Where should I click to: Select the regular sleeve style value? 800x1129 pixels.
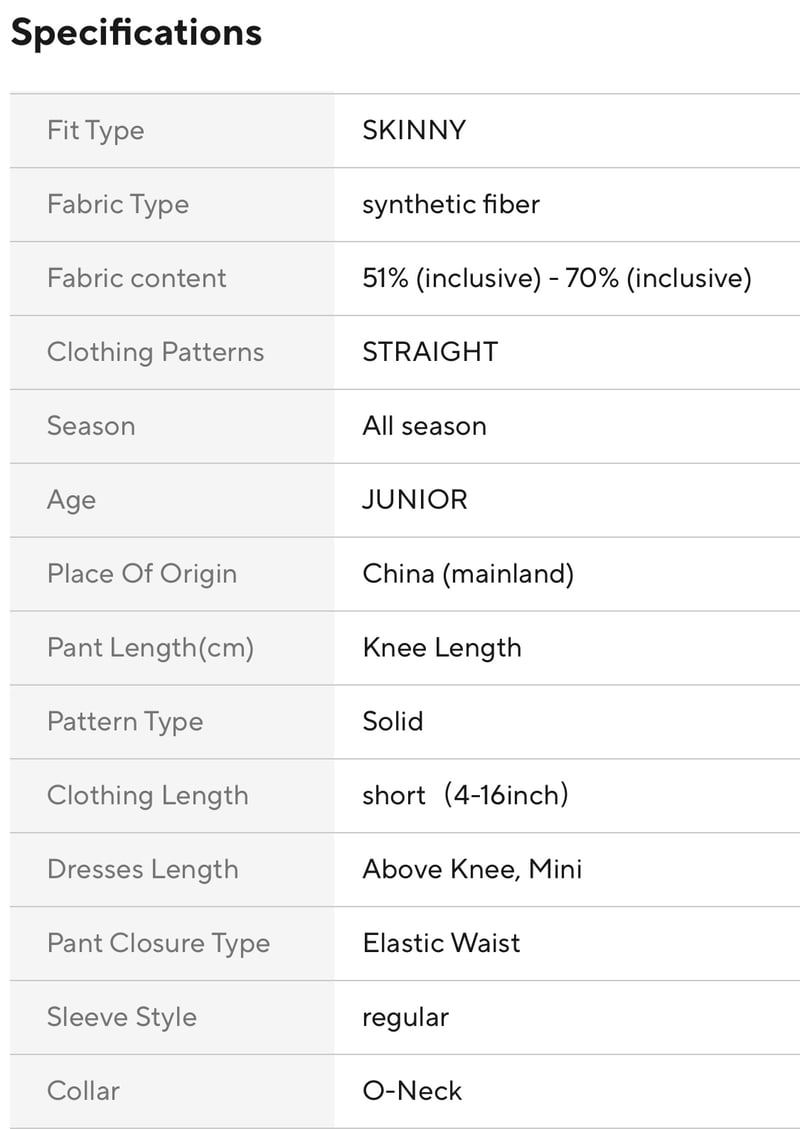[405, 1019]
